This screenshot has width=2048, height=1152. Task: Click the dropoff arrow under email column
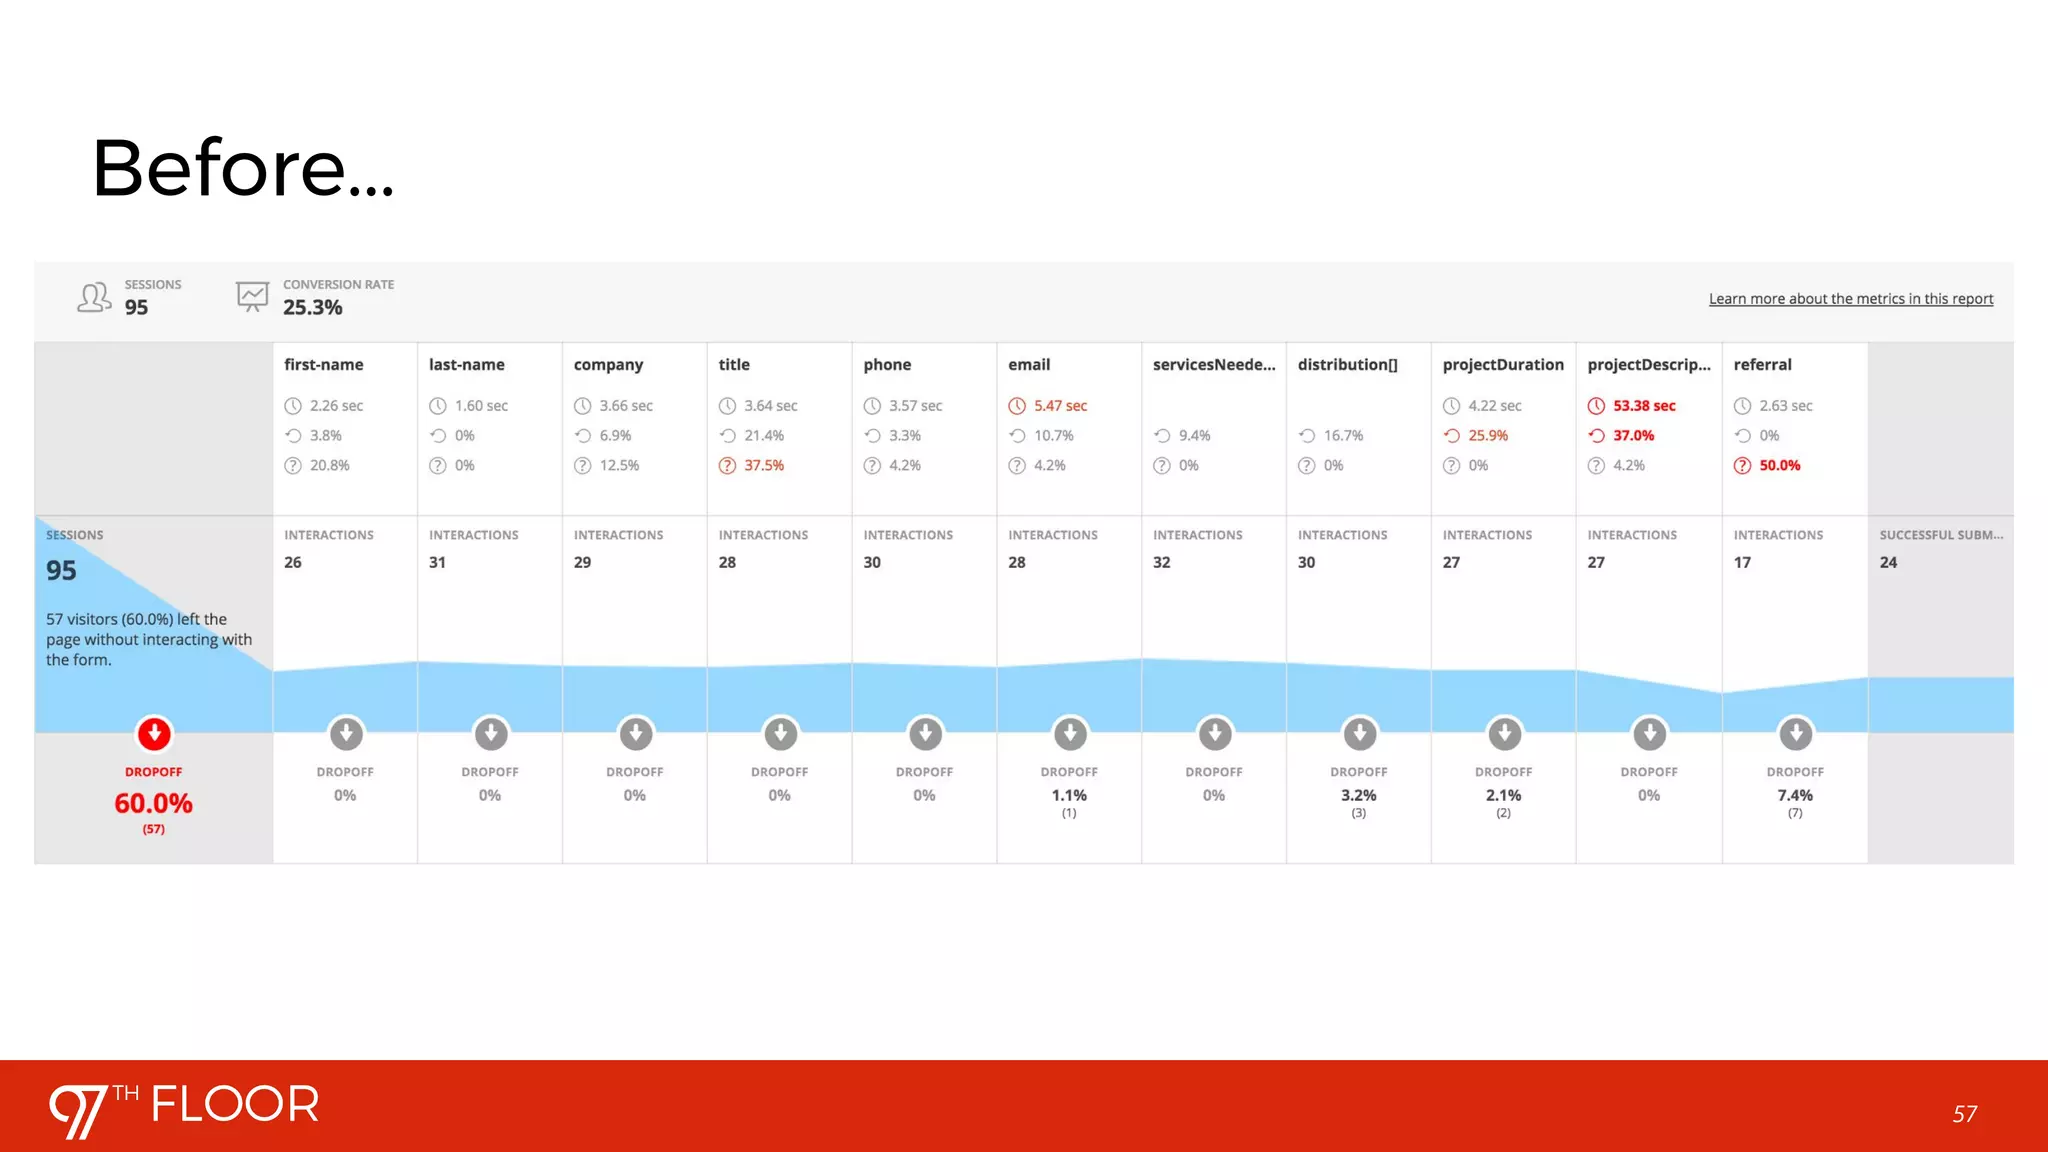[1070, 734]
